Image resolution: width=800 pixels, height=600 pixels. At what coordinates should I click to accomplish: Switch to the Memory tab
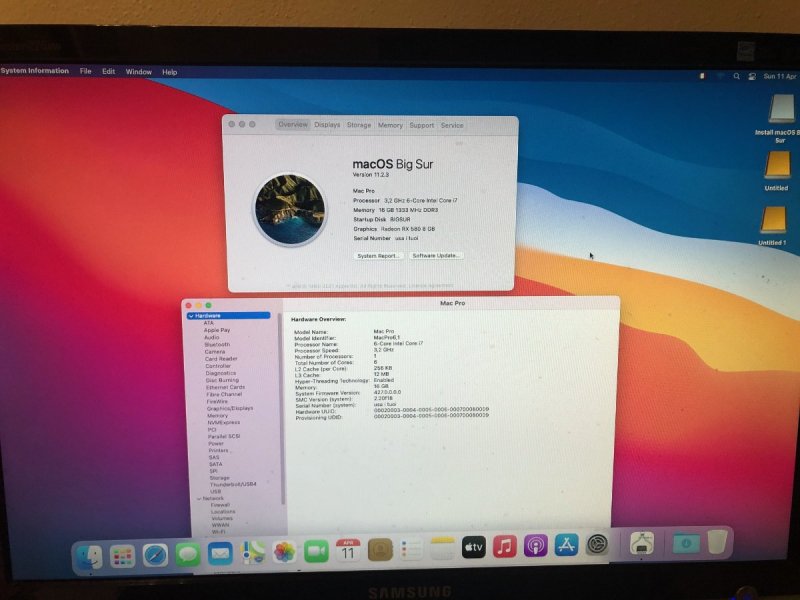pos(390,125)
